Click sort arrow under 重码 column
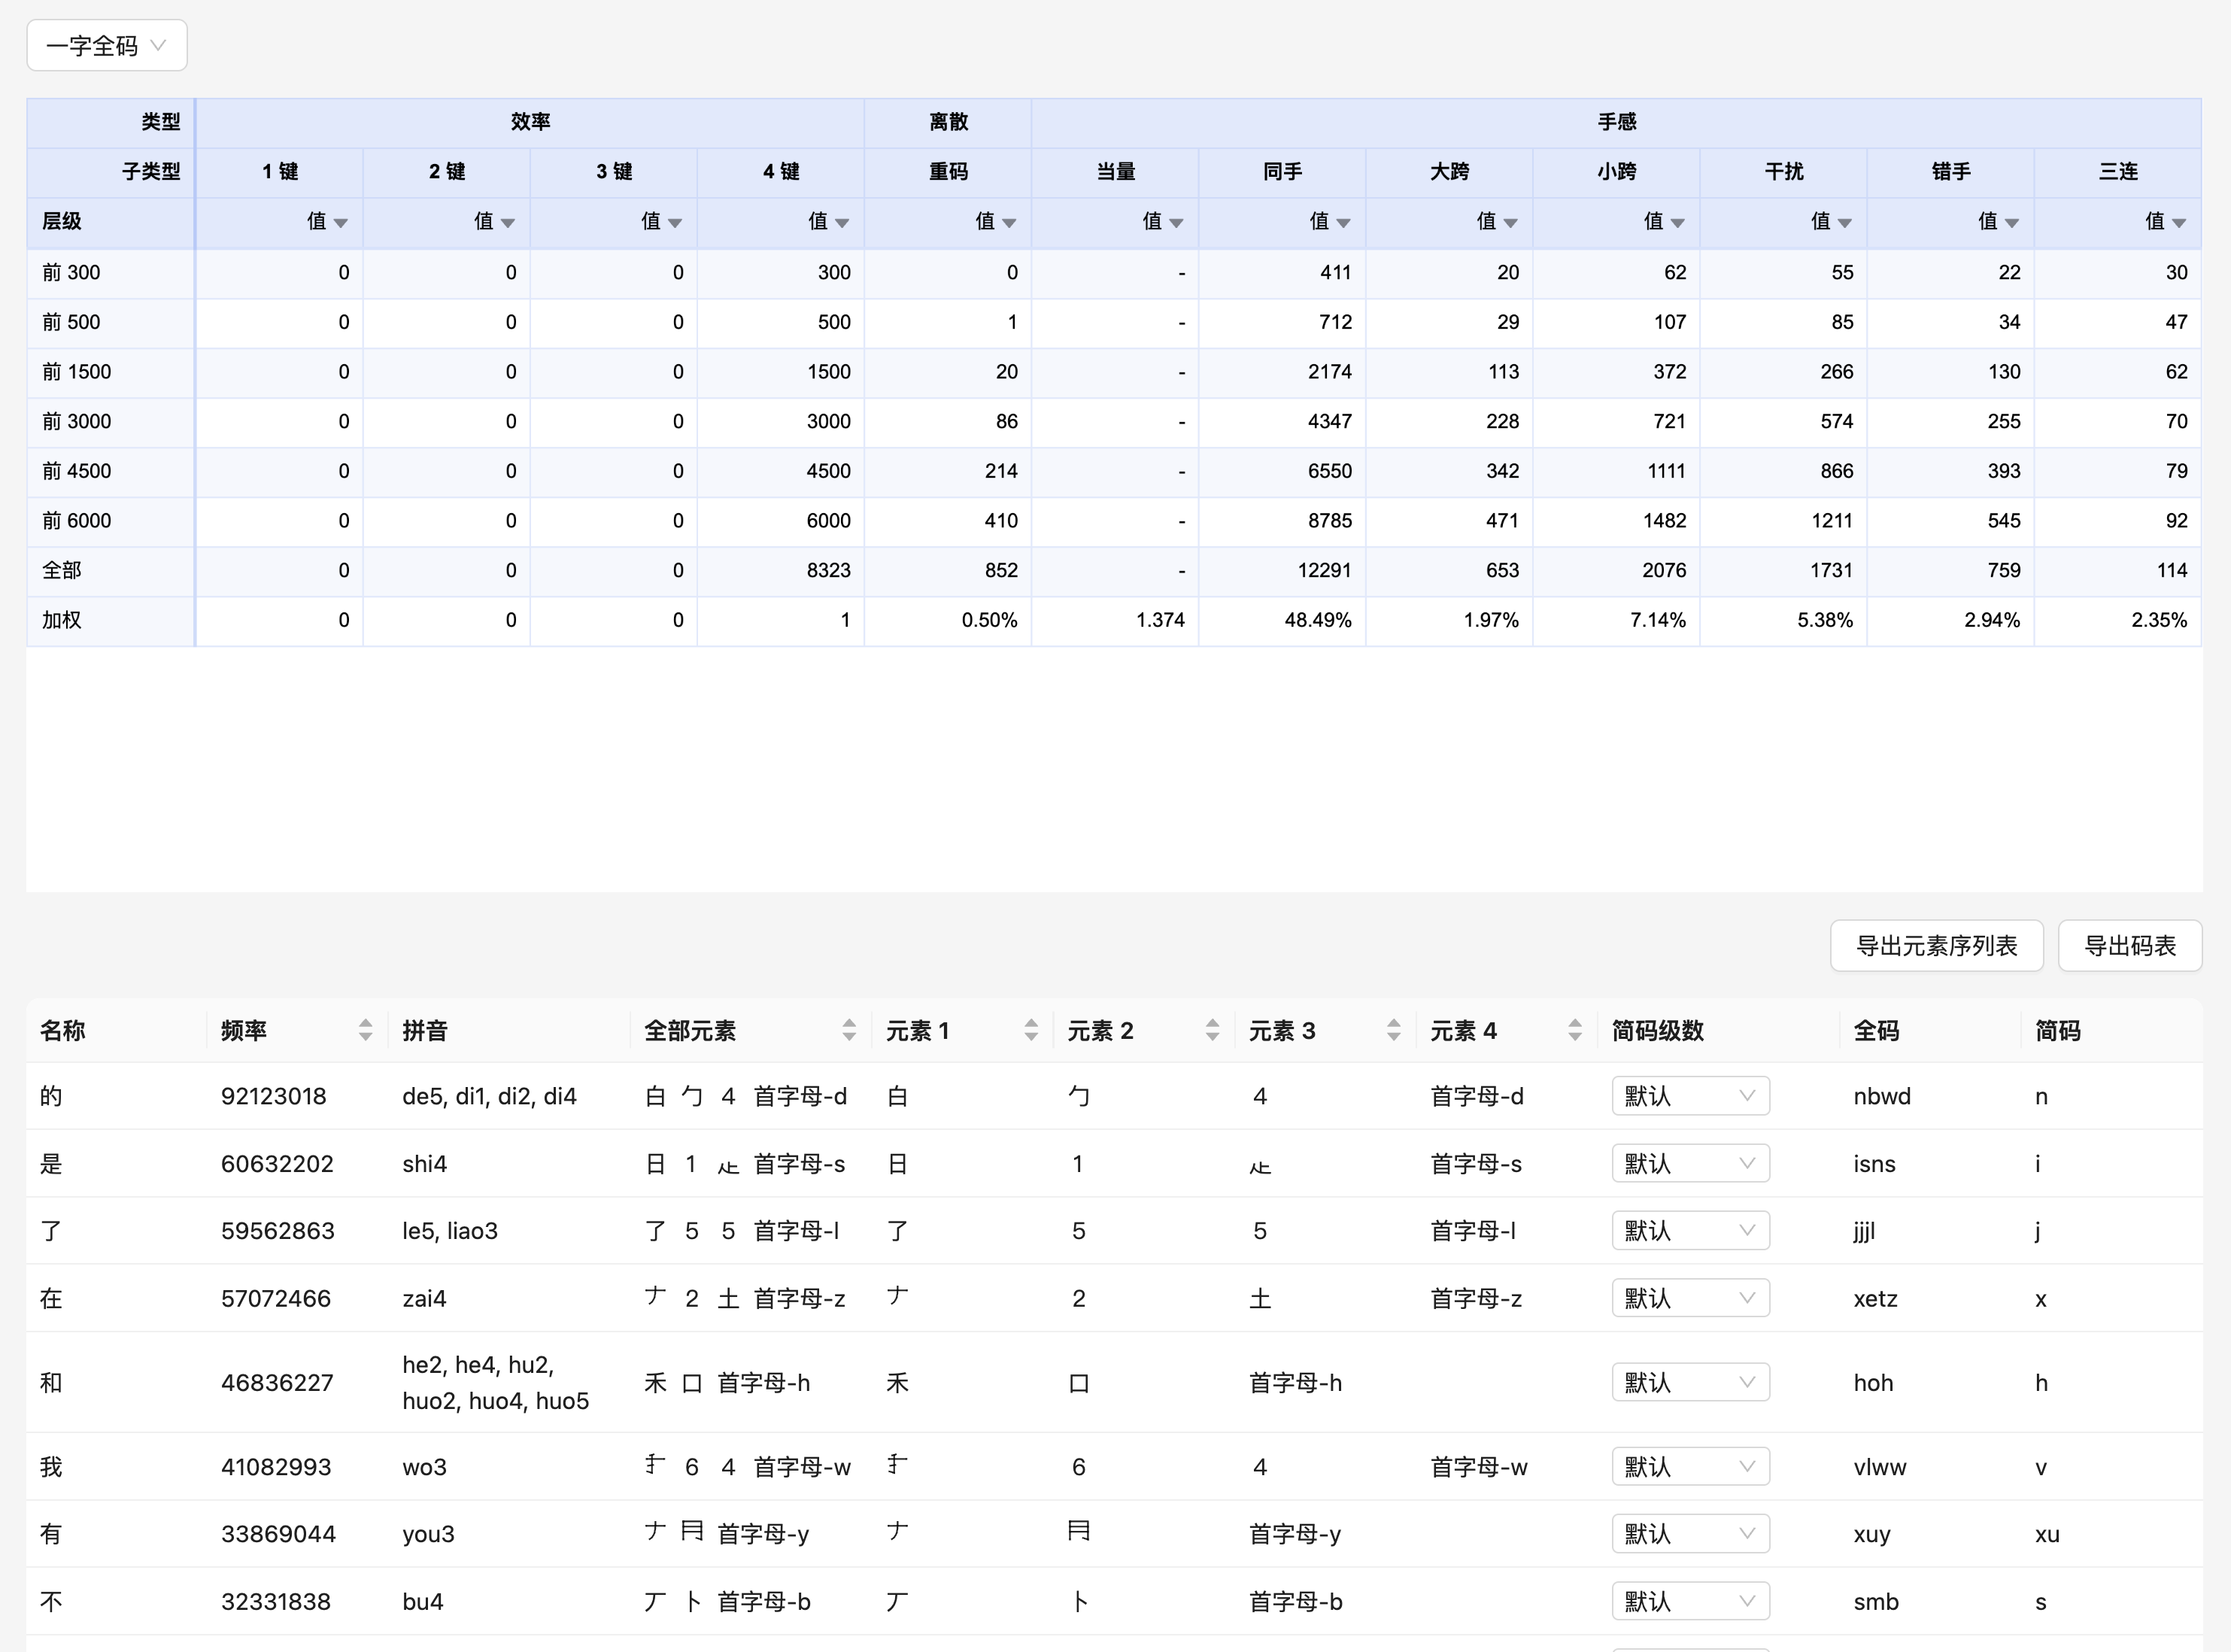Screen dimensions: 2231x1652 click(x=1009, y=223)
